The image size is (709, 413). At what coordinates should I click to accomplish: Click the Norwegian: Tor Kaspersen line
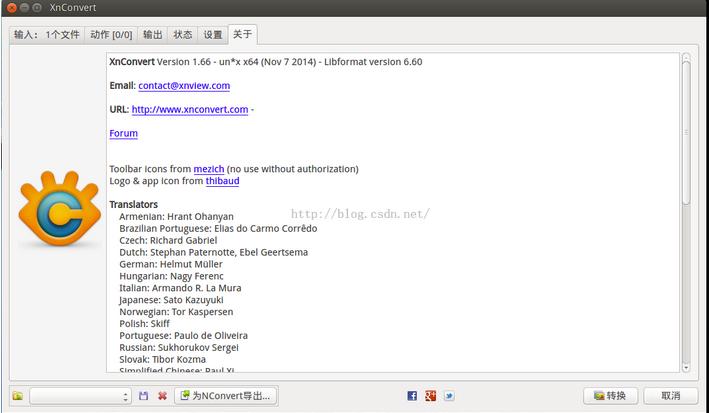pyautogui.click(x=176, y=312)
